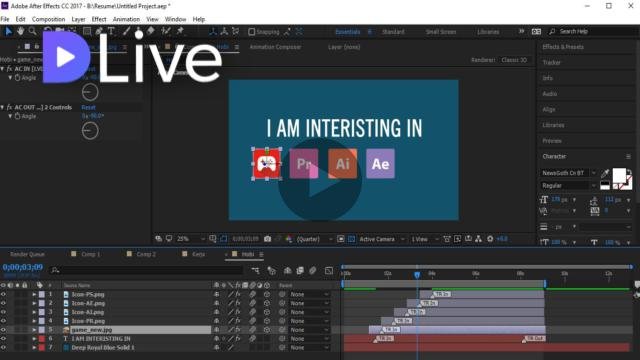Screen dimensions: 640x360
Task: Select the Eraser tool
Action: (x=151, y=31)
